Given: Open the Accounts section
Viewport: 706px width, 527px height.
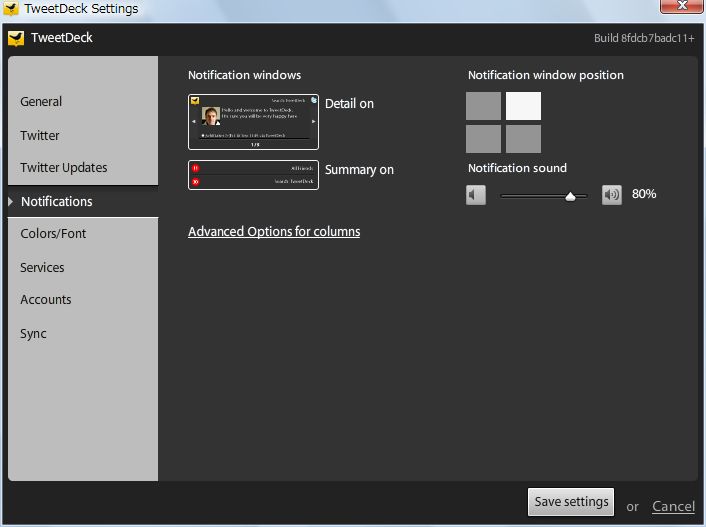Looking at the screenshot, I should [45, 300].
